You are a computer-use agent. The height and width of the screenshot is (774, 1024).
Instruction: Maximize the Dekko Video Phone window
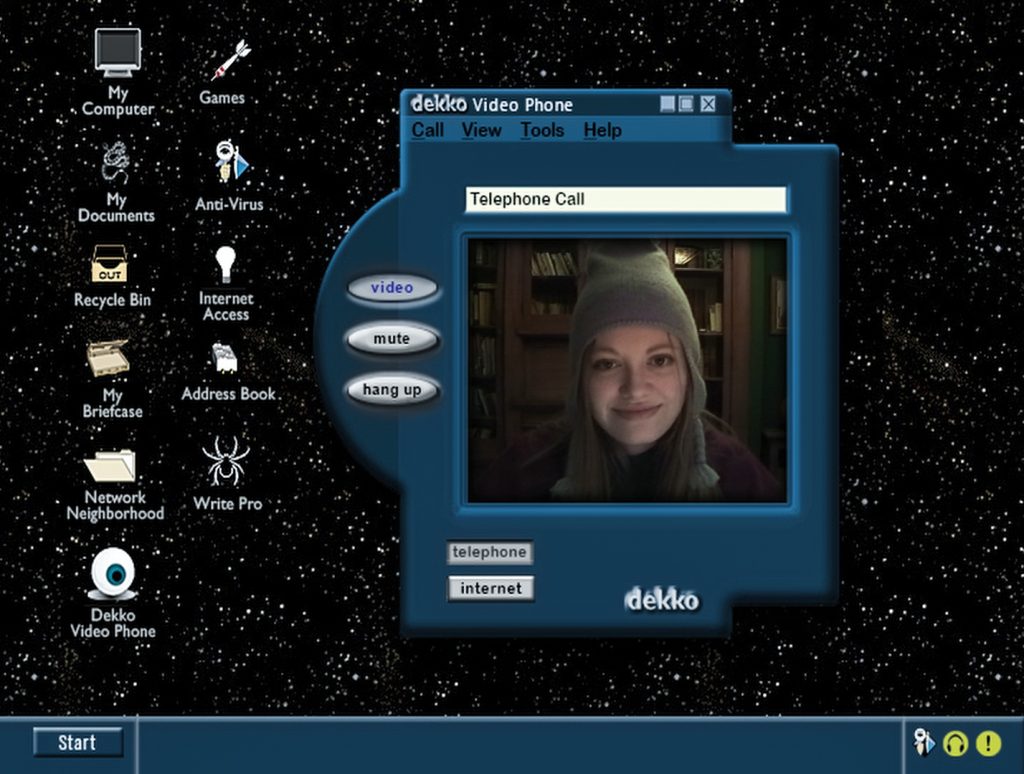[686, 104]
